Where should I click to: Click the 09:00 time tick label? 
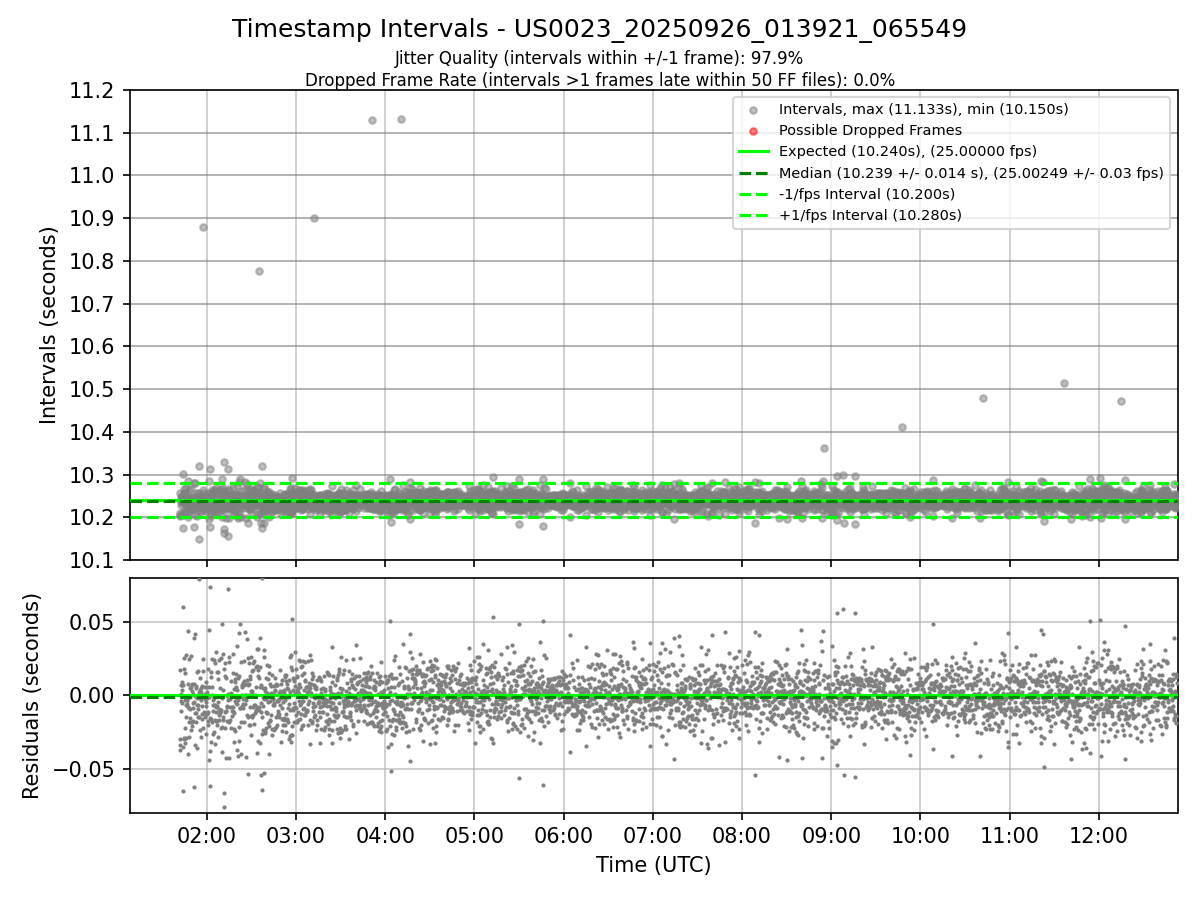tap(831, 835)
